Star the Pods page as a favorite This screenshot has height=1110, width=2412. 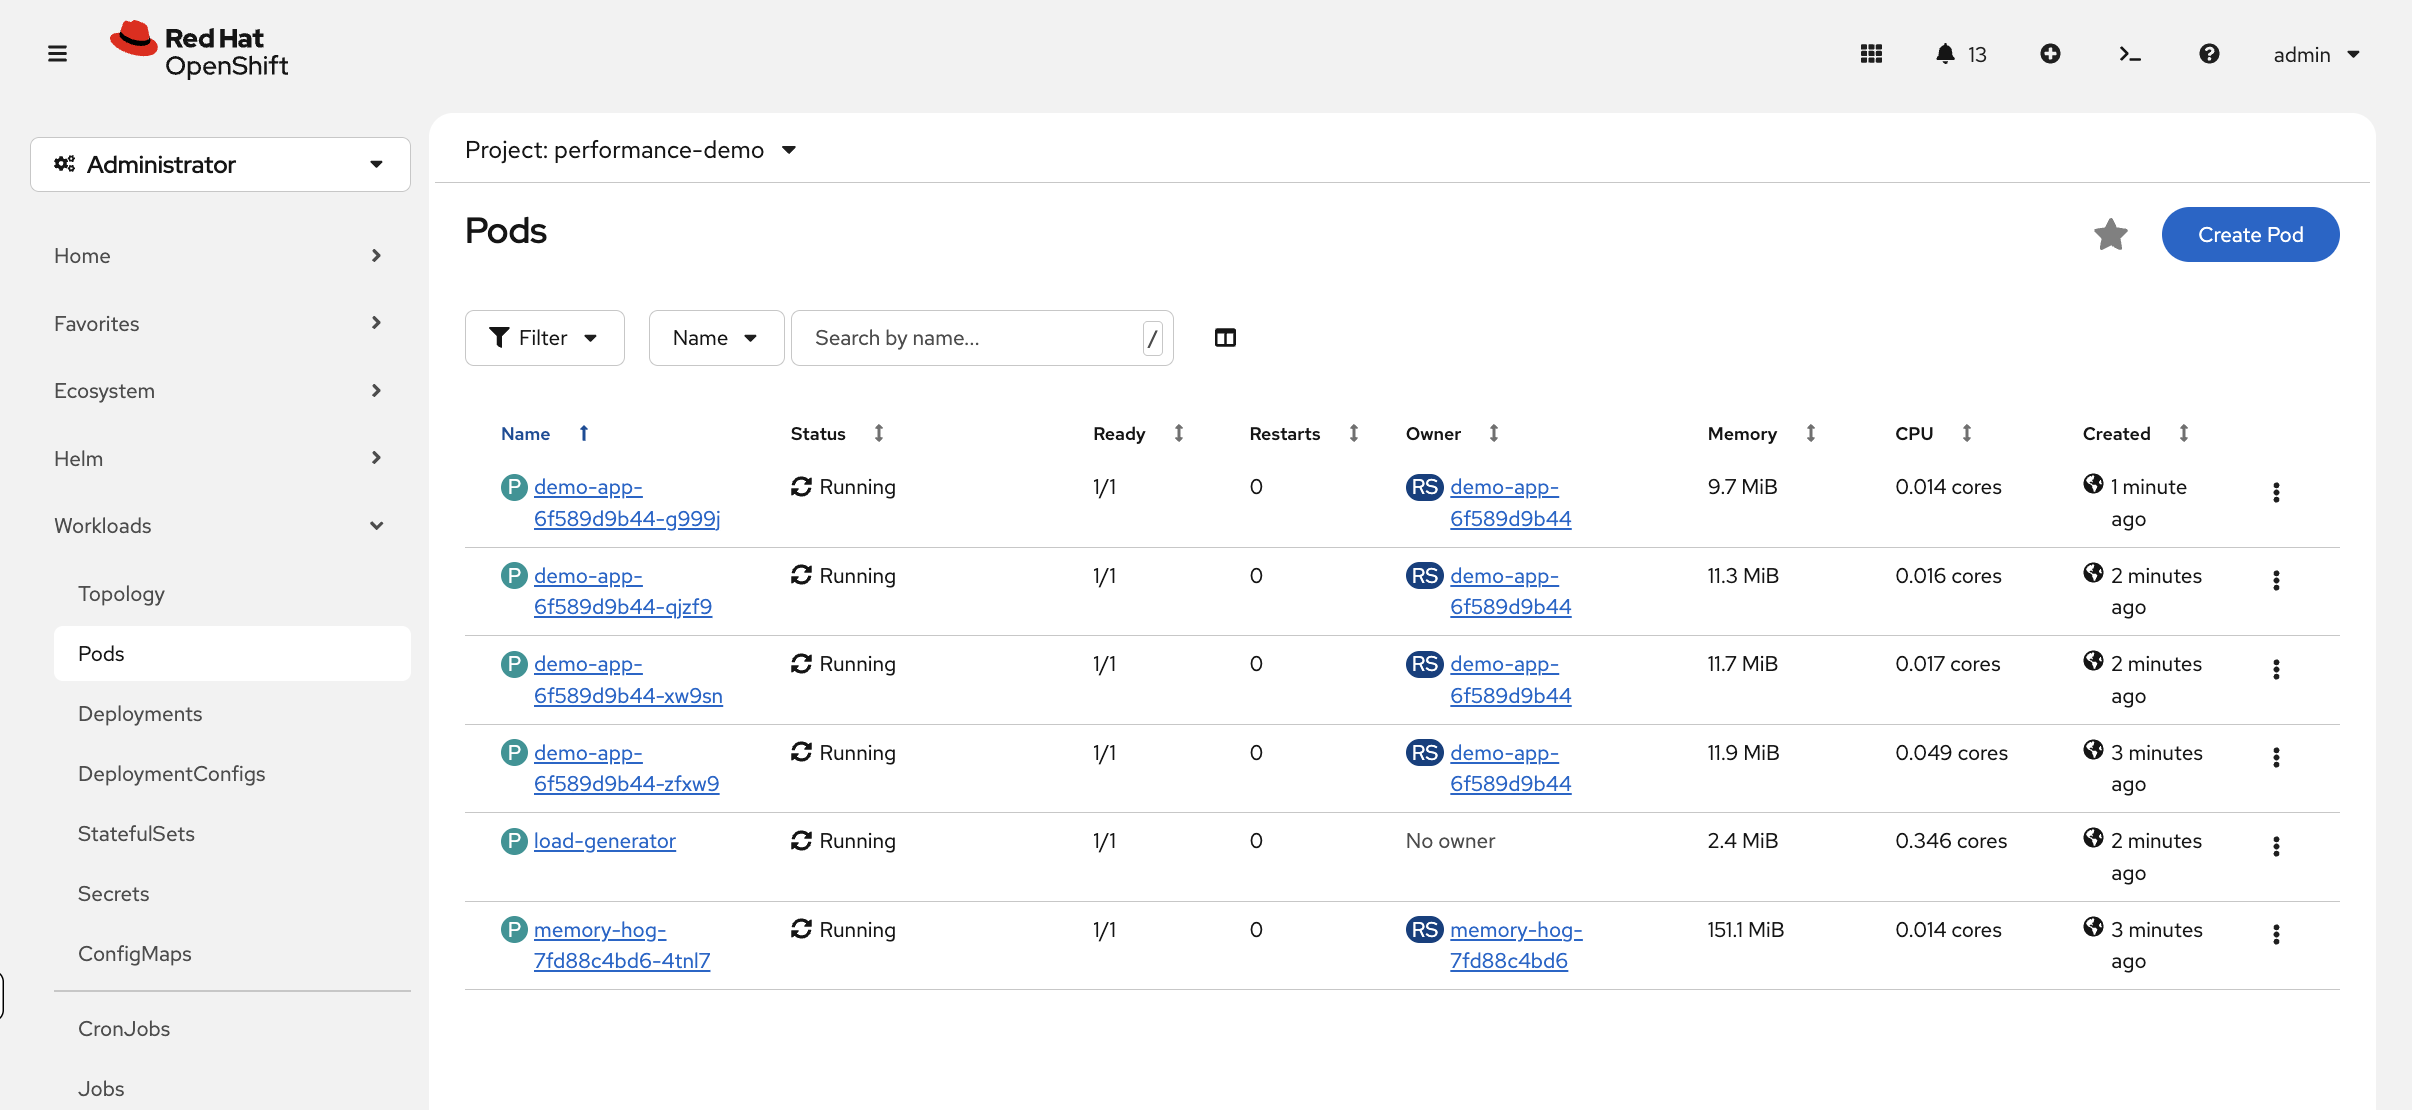(x=2111, y=234)
